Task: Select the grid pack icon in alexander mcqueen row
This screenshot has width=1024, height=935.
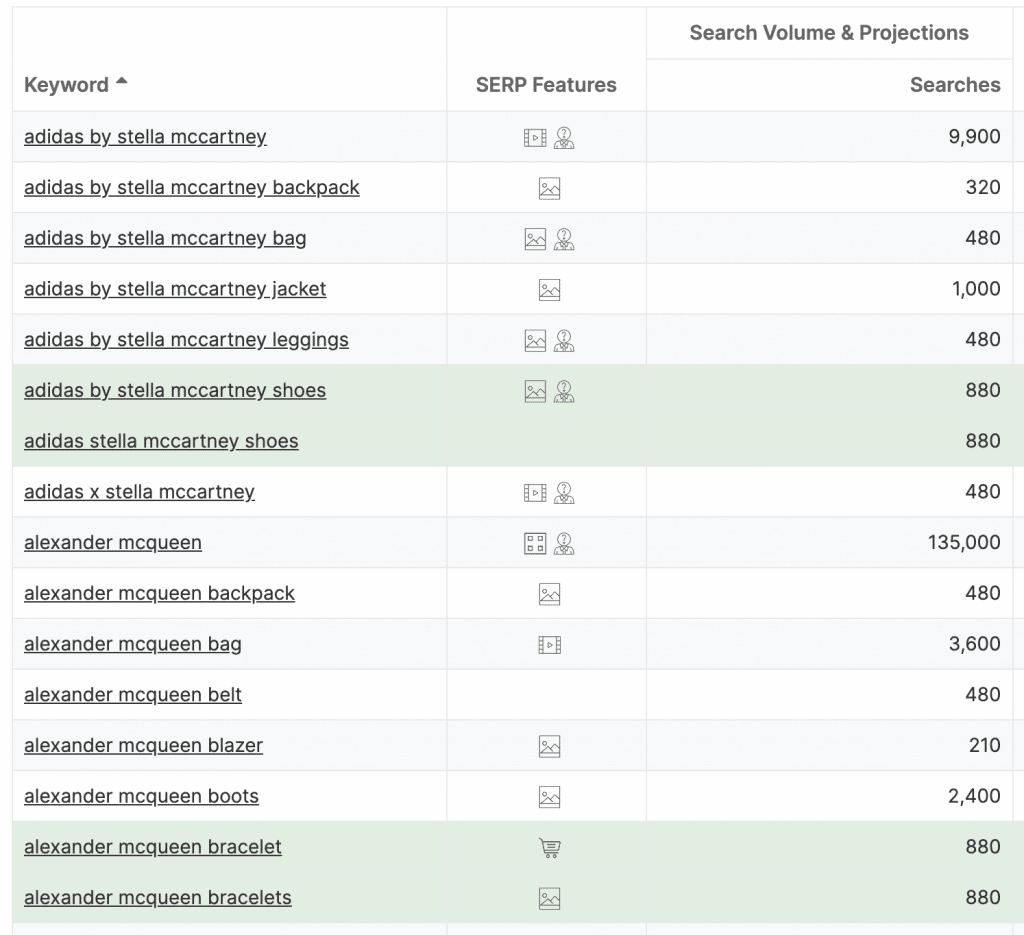Action: tap(535, 544)
